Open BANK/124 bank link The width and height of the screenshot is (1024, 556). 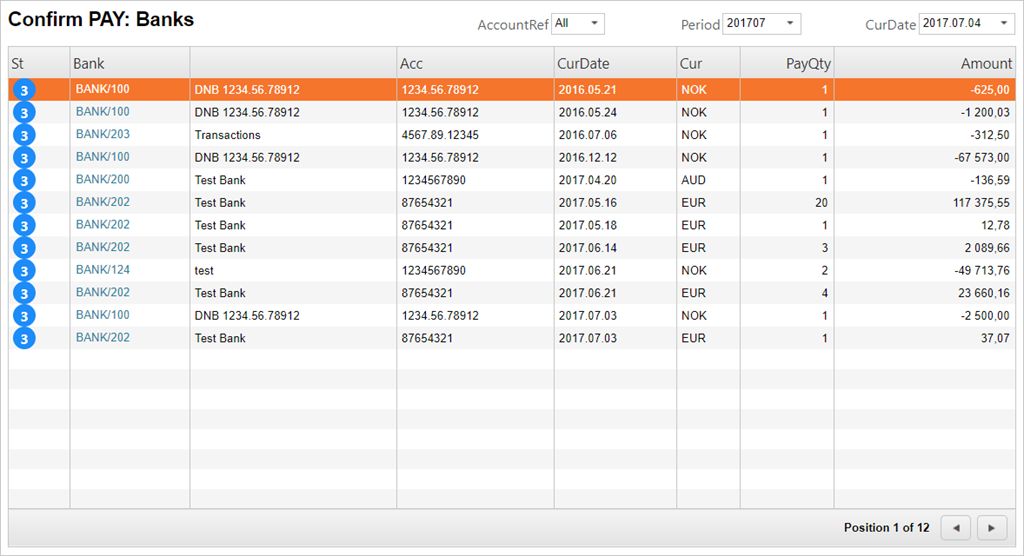[x=103, y=269]
